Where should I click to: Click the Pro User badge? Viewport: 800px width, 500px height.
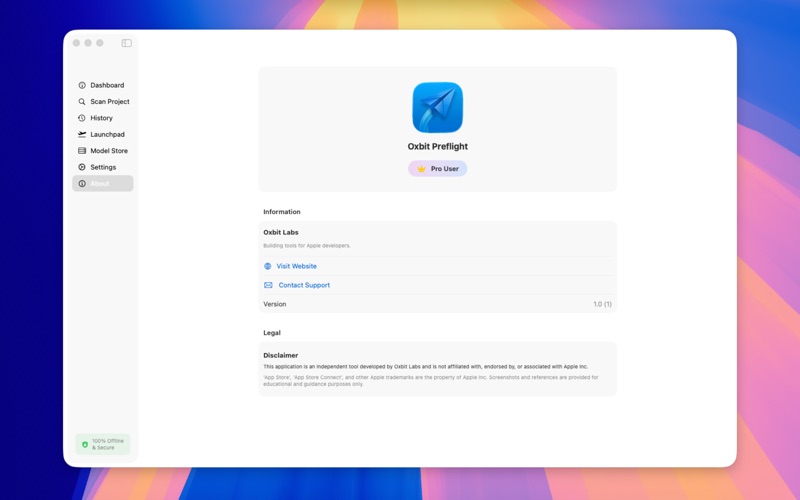[x=437, y=169]
